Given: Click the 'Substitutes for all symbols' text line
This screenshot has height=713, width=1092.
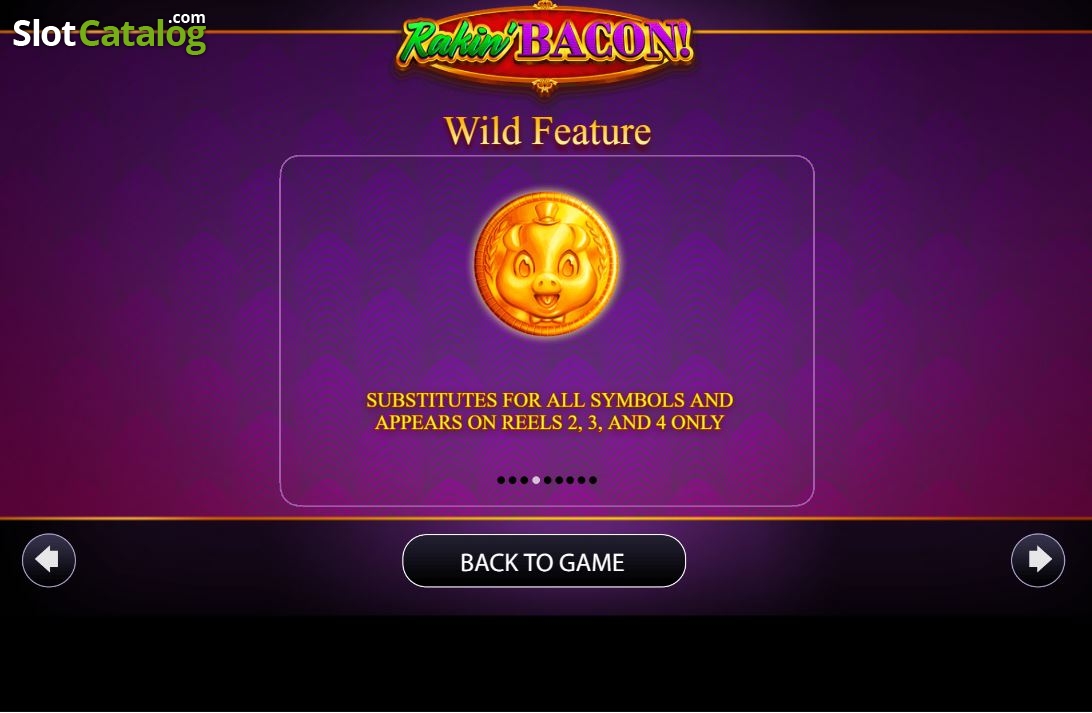Looking at the screenshot, I should click(x=549, y=400).
